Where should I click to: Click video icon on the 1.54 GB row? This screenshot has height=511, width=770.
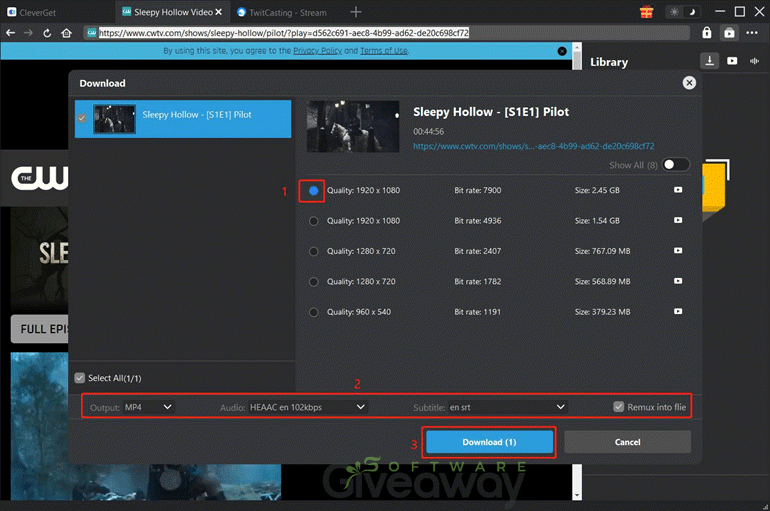(x=678, y=220)
